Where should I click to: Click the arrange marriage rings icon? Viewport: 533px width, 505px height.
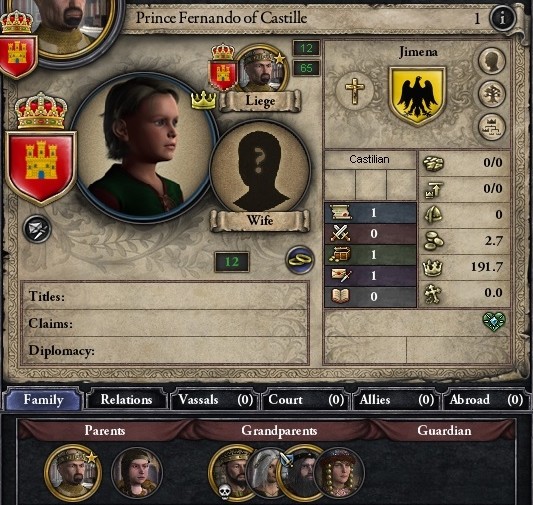coord(300,260)
